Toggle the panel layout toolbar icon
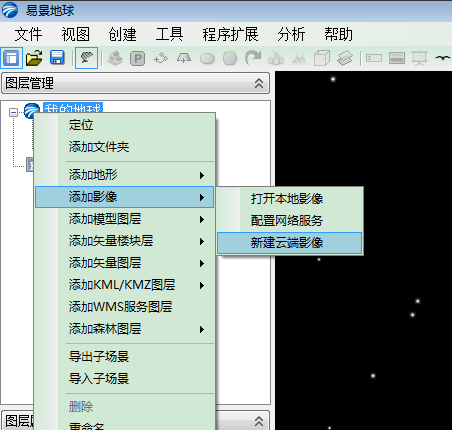The image size is (452, 430). click(12, 58)
